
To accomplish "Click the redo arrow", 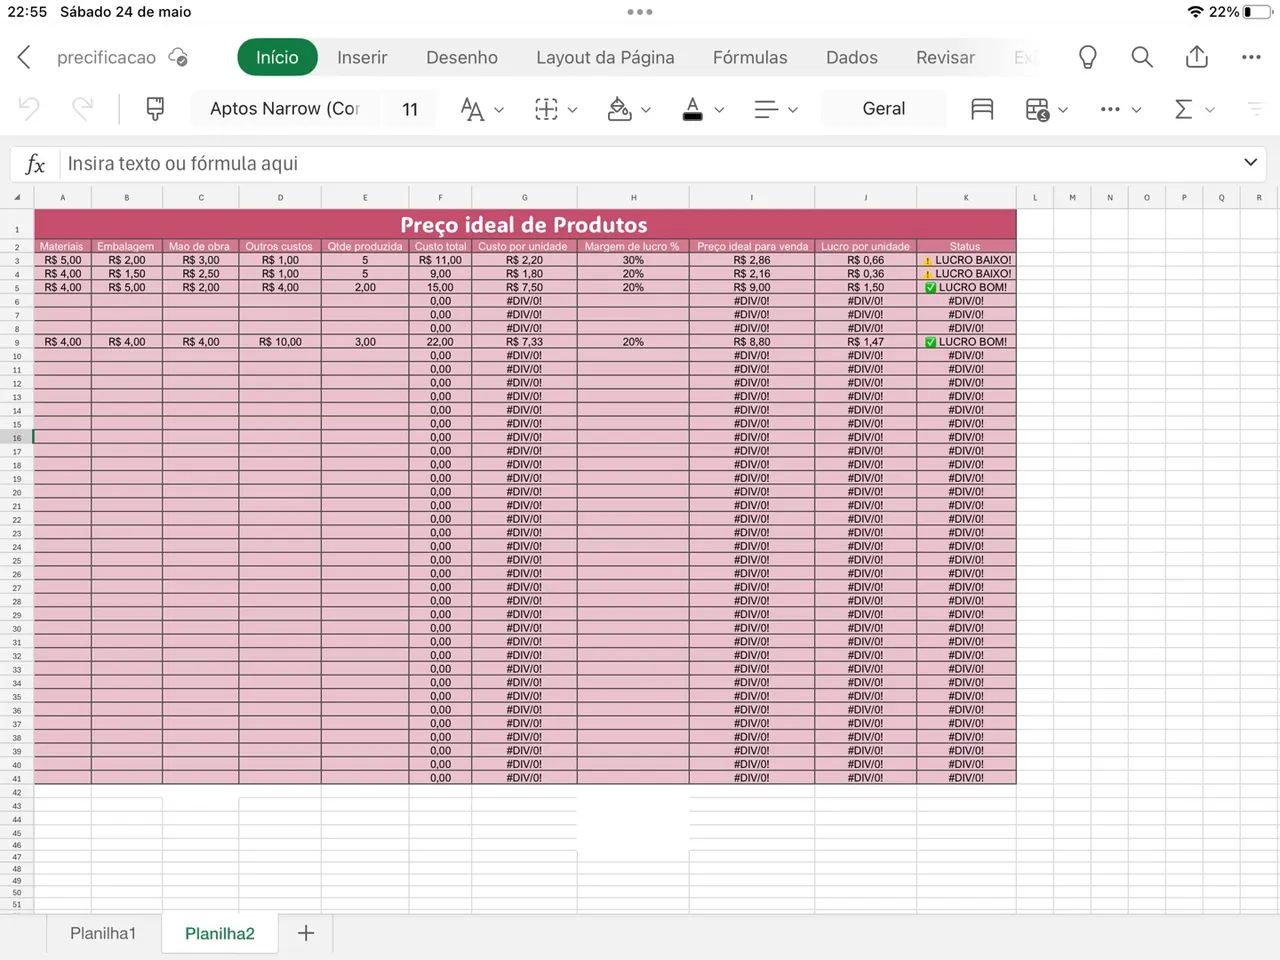I will [x=82, y=108].
